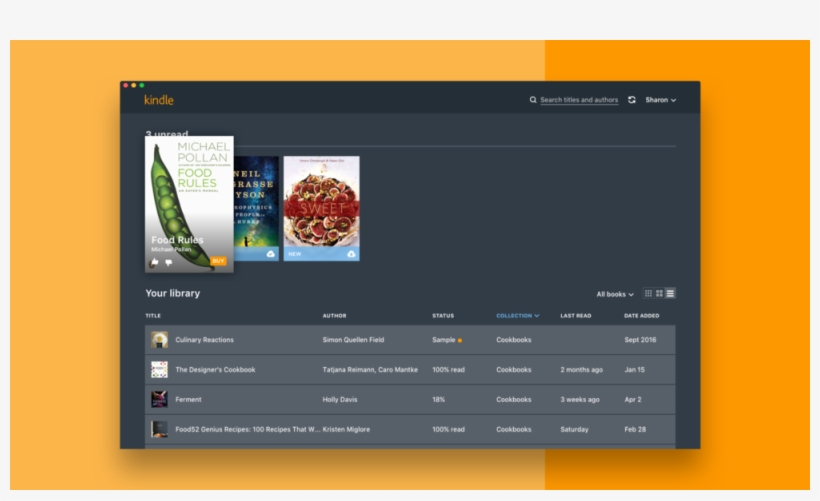
Task: Click the NEW label on Sweet
Action: point(295,254)
